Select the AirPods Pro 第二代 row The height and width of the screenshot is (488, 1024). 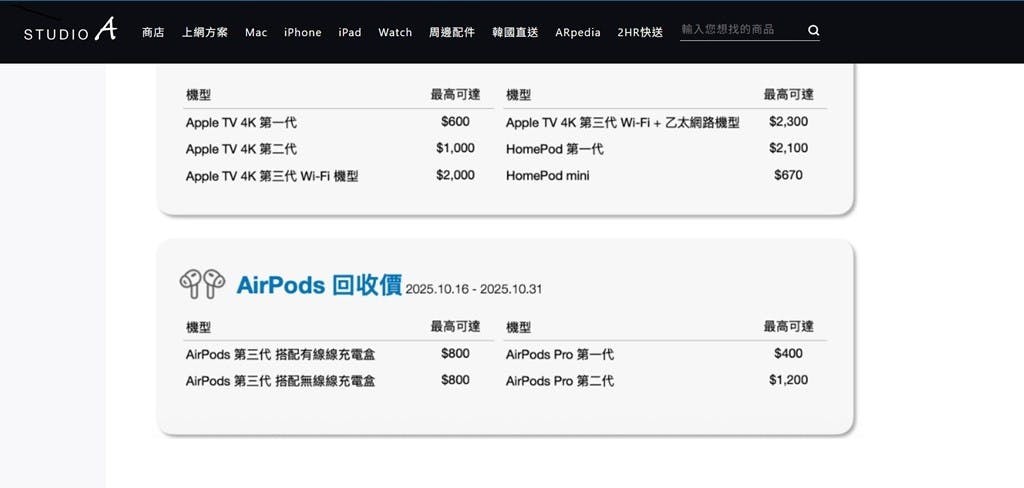560,381
